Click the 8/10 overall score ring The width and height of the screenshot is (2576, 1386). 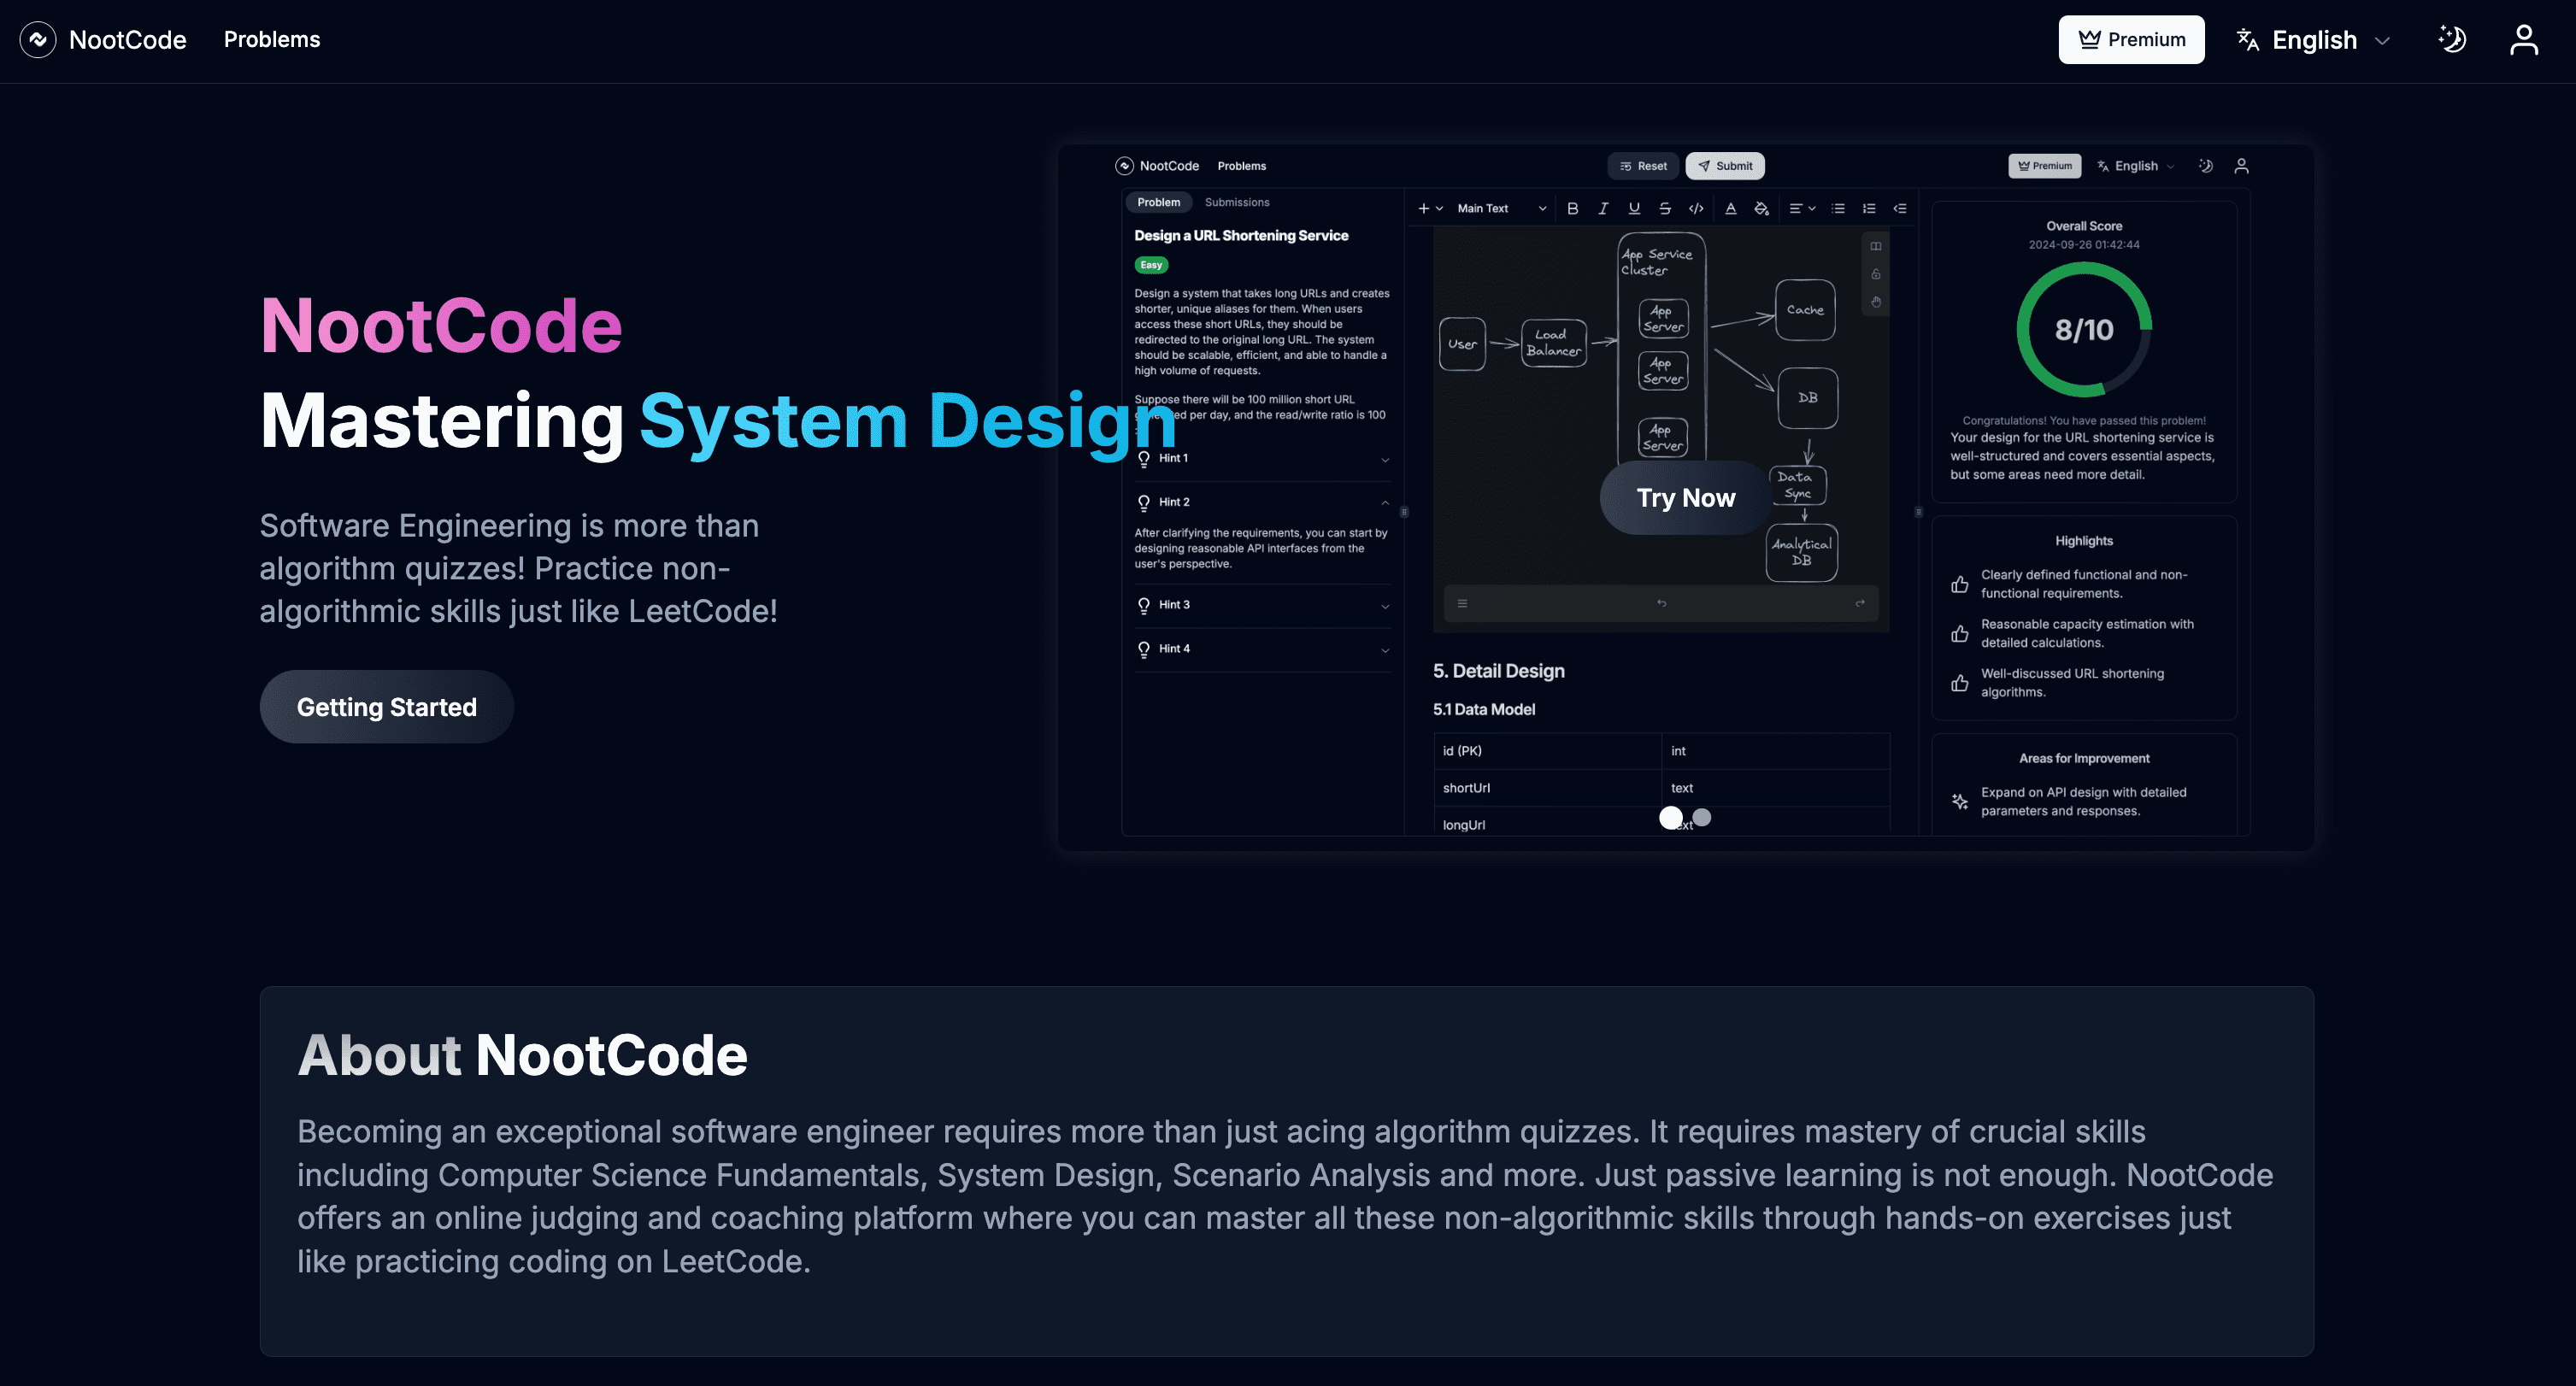pyautogui.click(x=2084, y=330)
